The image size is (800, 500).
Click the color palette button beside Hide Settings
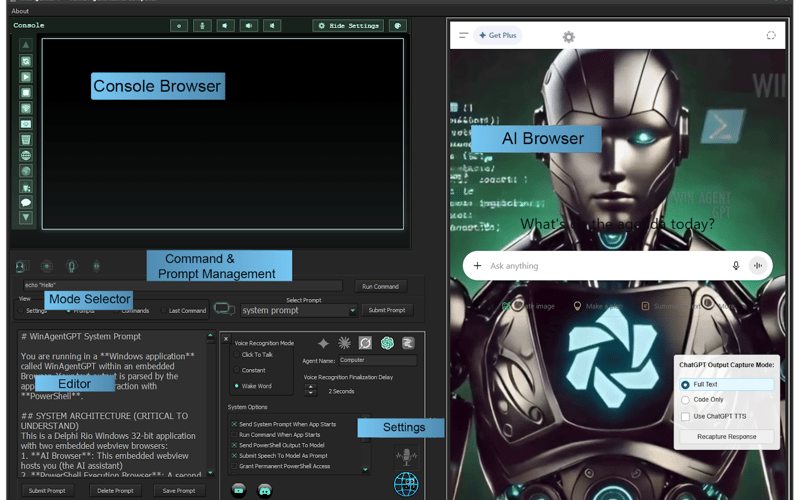pyautogui.click(x=398, y=26)
